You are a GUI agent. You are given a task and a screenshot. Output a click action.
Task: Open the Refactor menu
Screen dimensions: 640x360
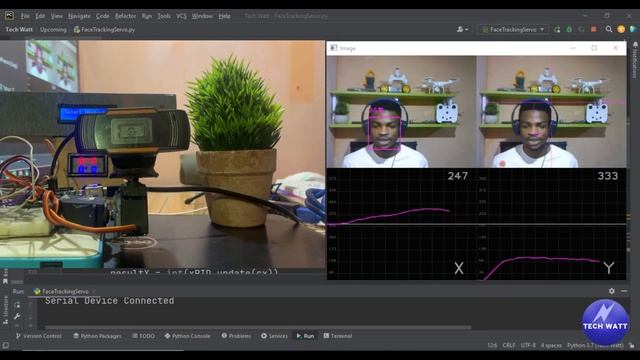[x=125, y=16]
